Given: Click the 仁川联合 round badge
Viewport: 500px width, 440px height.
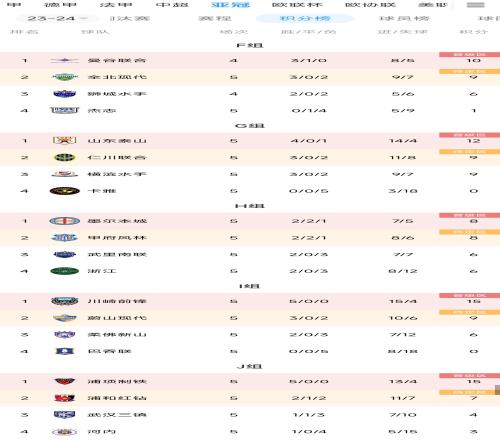Looking at the screenshot, I should (x=64, y=157).
